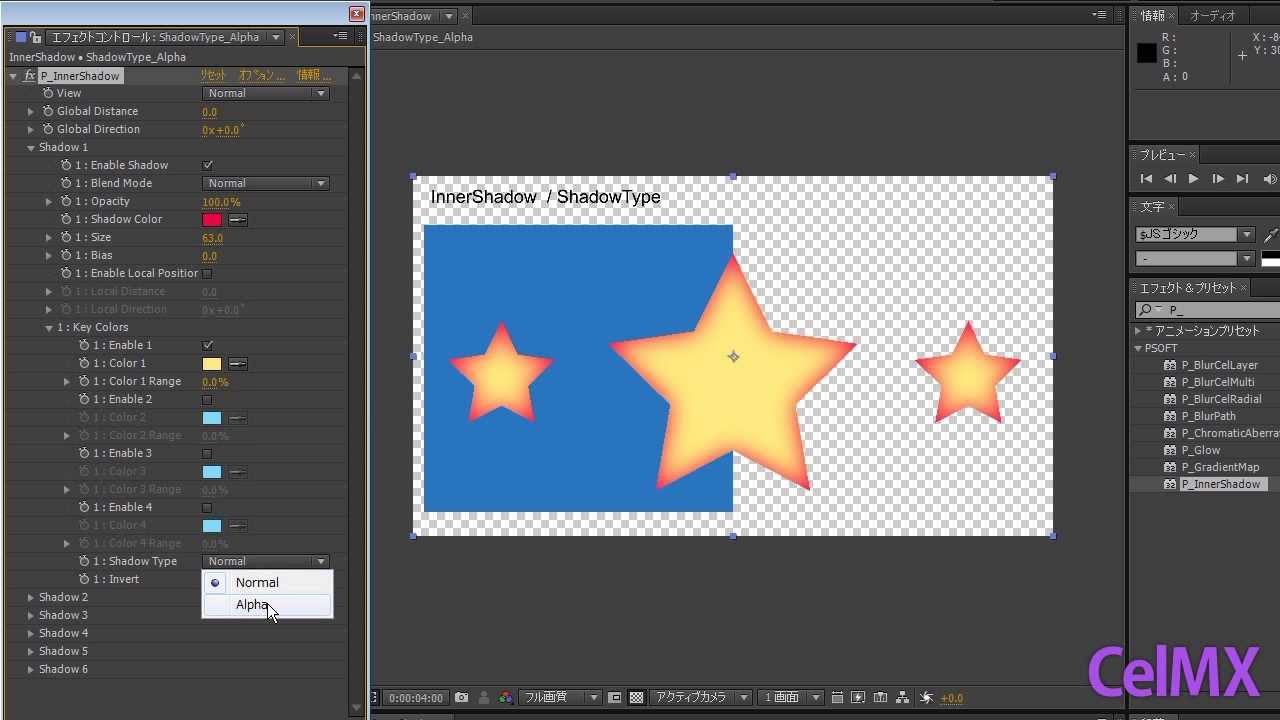
Task: Select the エフェクト＆プリセット panel tab
Action: [1188, 288]
